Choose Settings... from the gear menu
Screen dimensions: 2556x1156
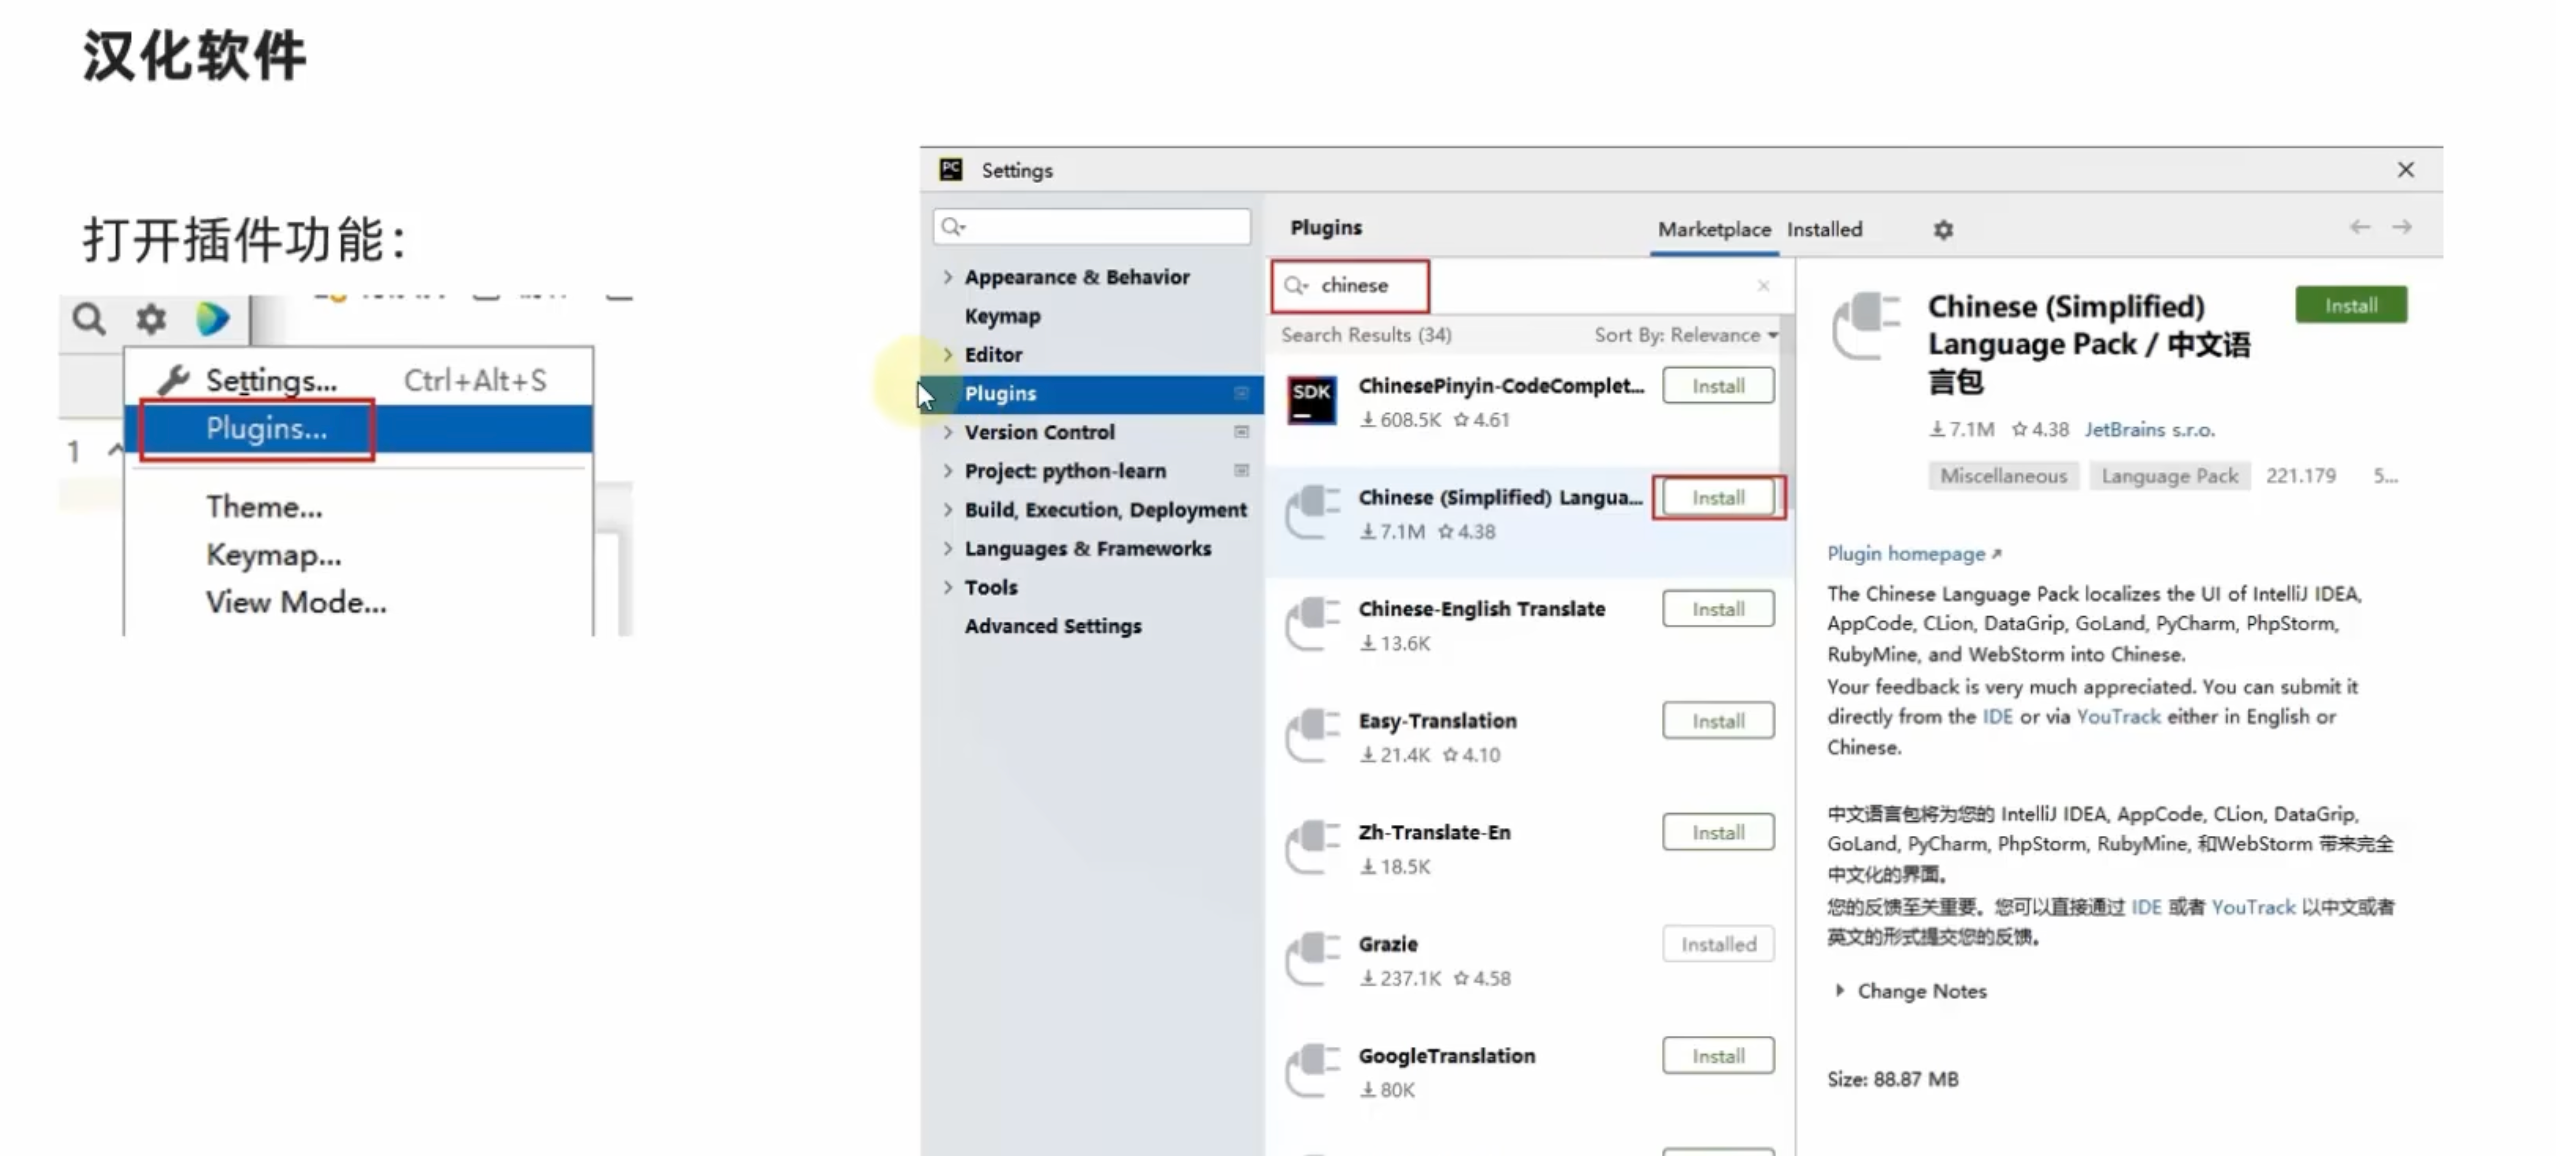pos(358,381)
